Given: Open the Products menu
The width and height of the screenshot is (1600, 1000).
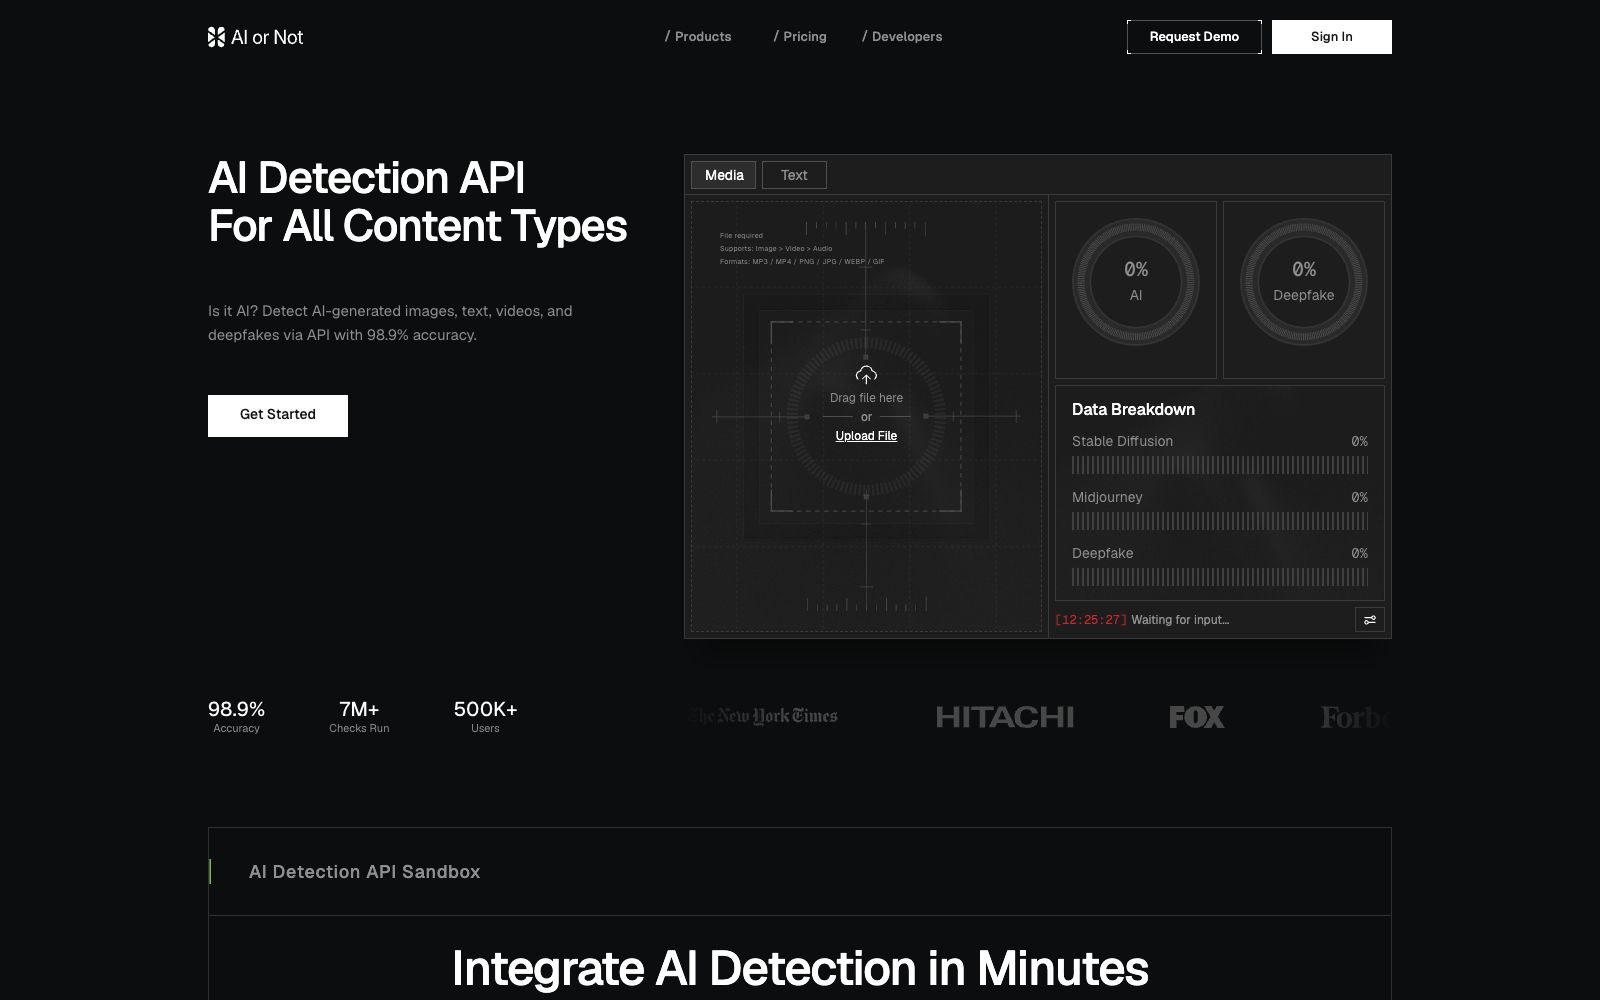Looking at the screenshot, I should pyautogui.click(x=698, y=37).
